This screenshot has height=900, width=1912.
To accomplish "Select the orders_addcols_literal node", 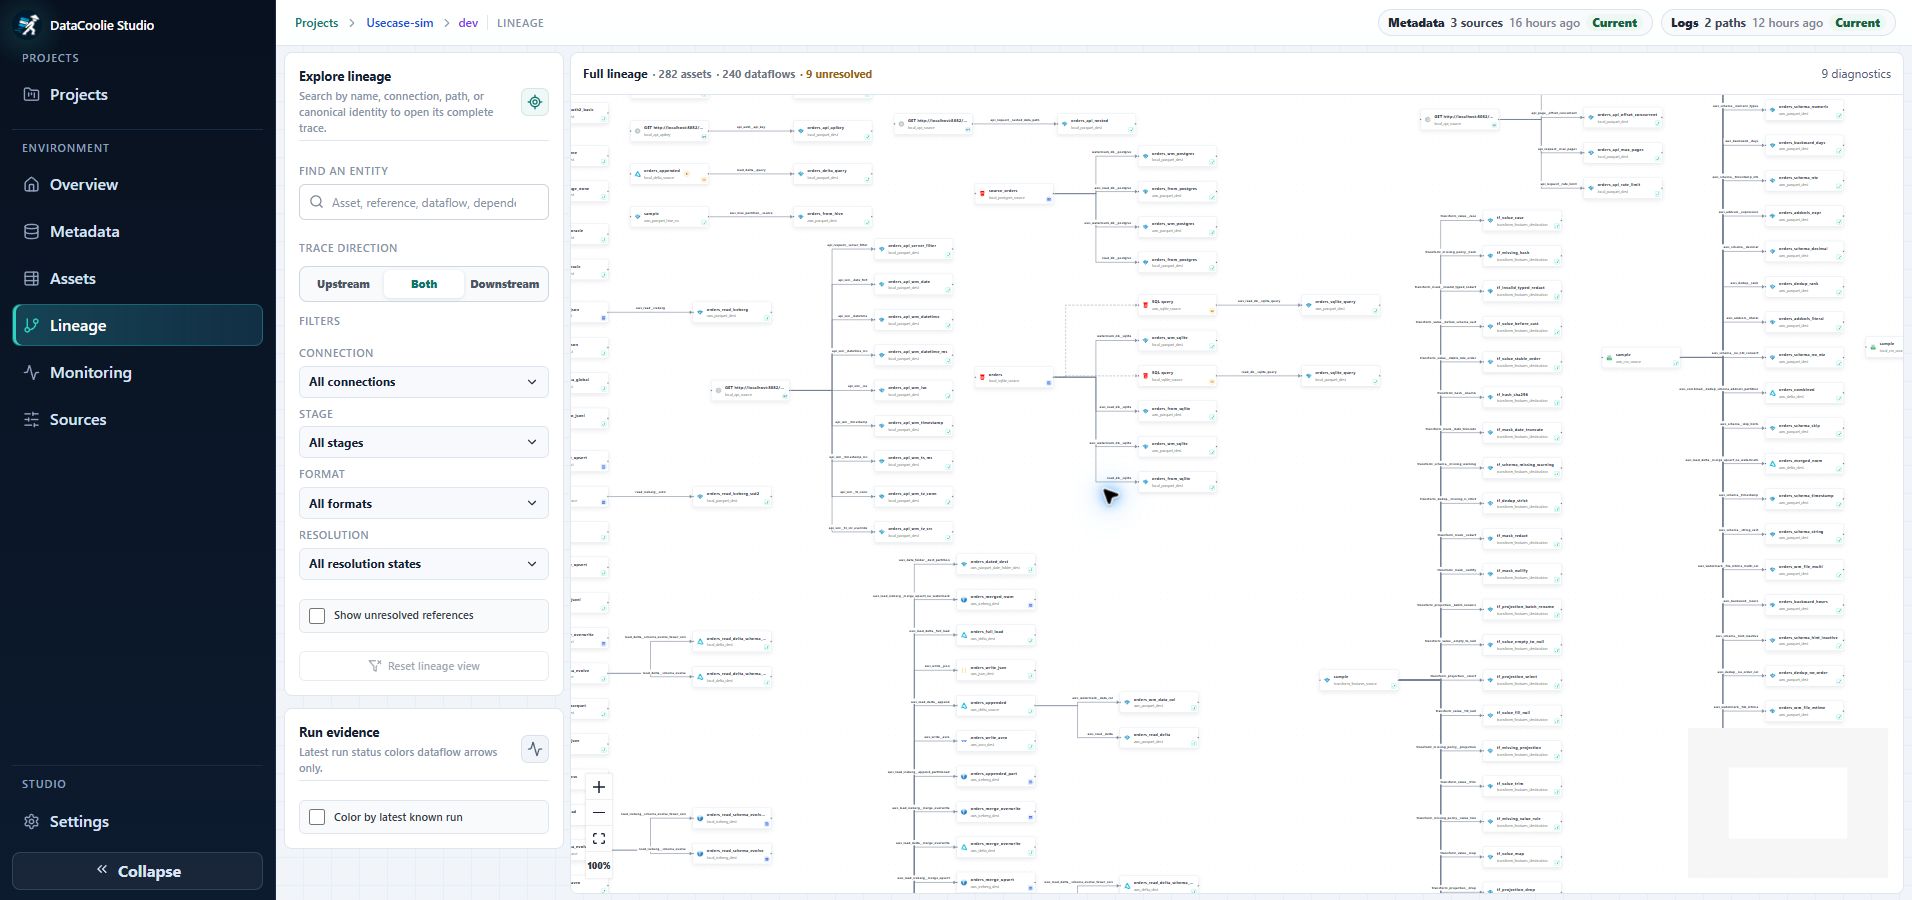I will pos(1806,322).
